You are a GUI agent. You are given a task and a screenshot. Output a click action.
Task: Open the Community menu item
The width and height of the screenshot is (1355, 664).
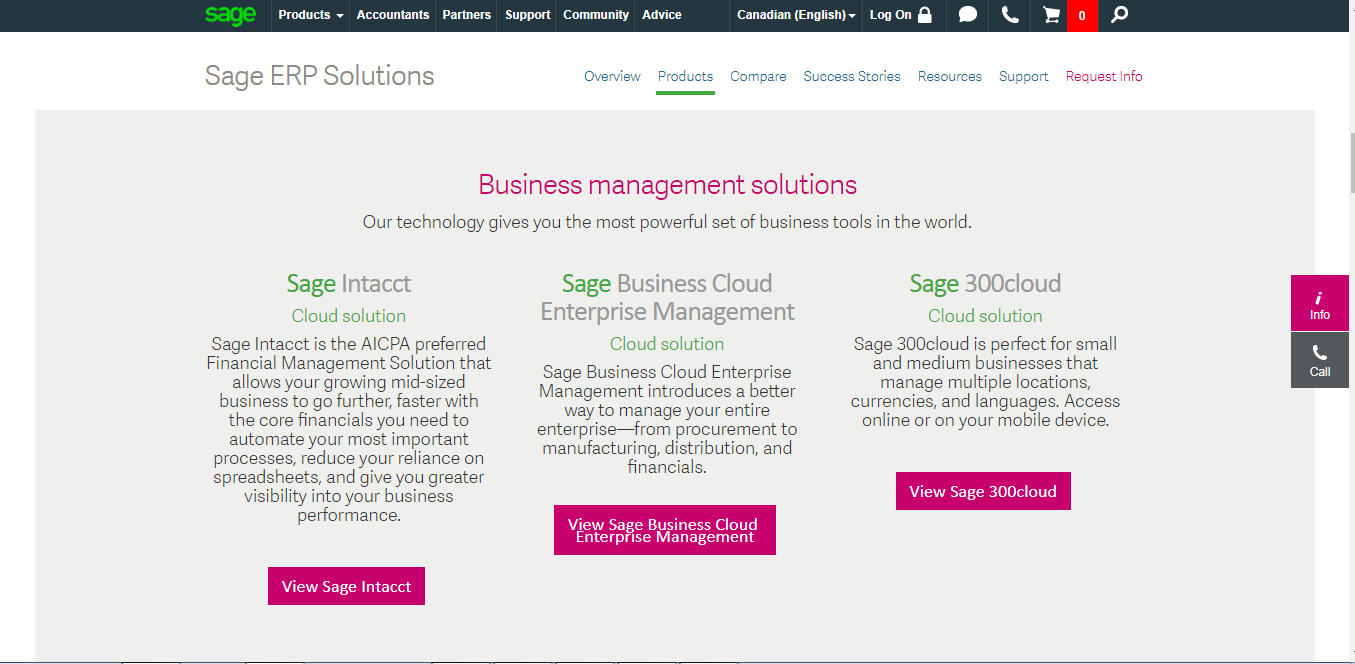click(x=595, y=15)
